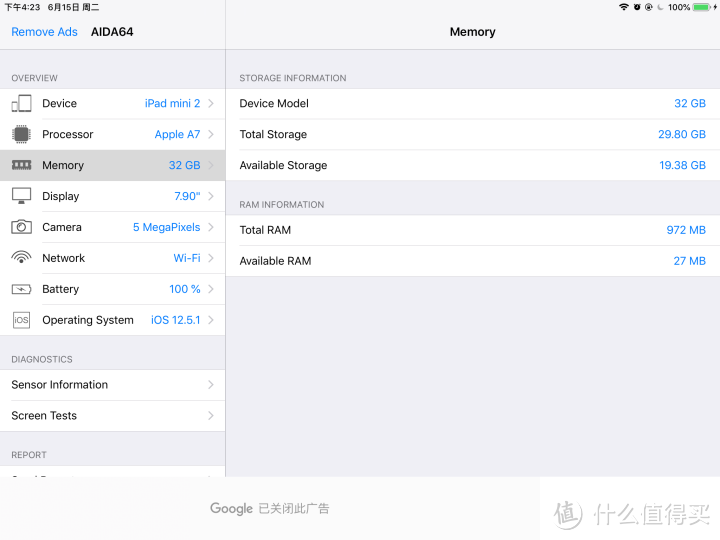Click the Apple A7 processor value
720x540 pixels.
coord(177,134)
